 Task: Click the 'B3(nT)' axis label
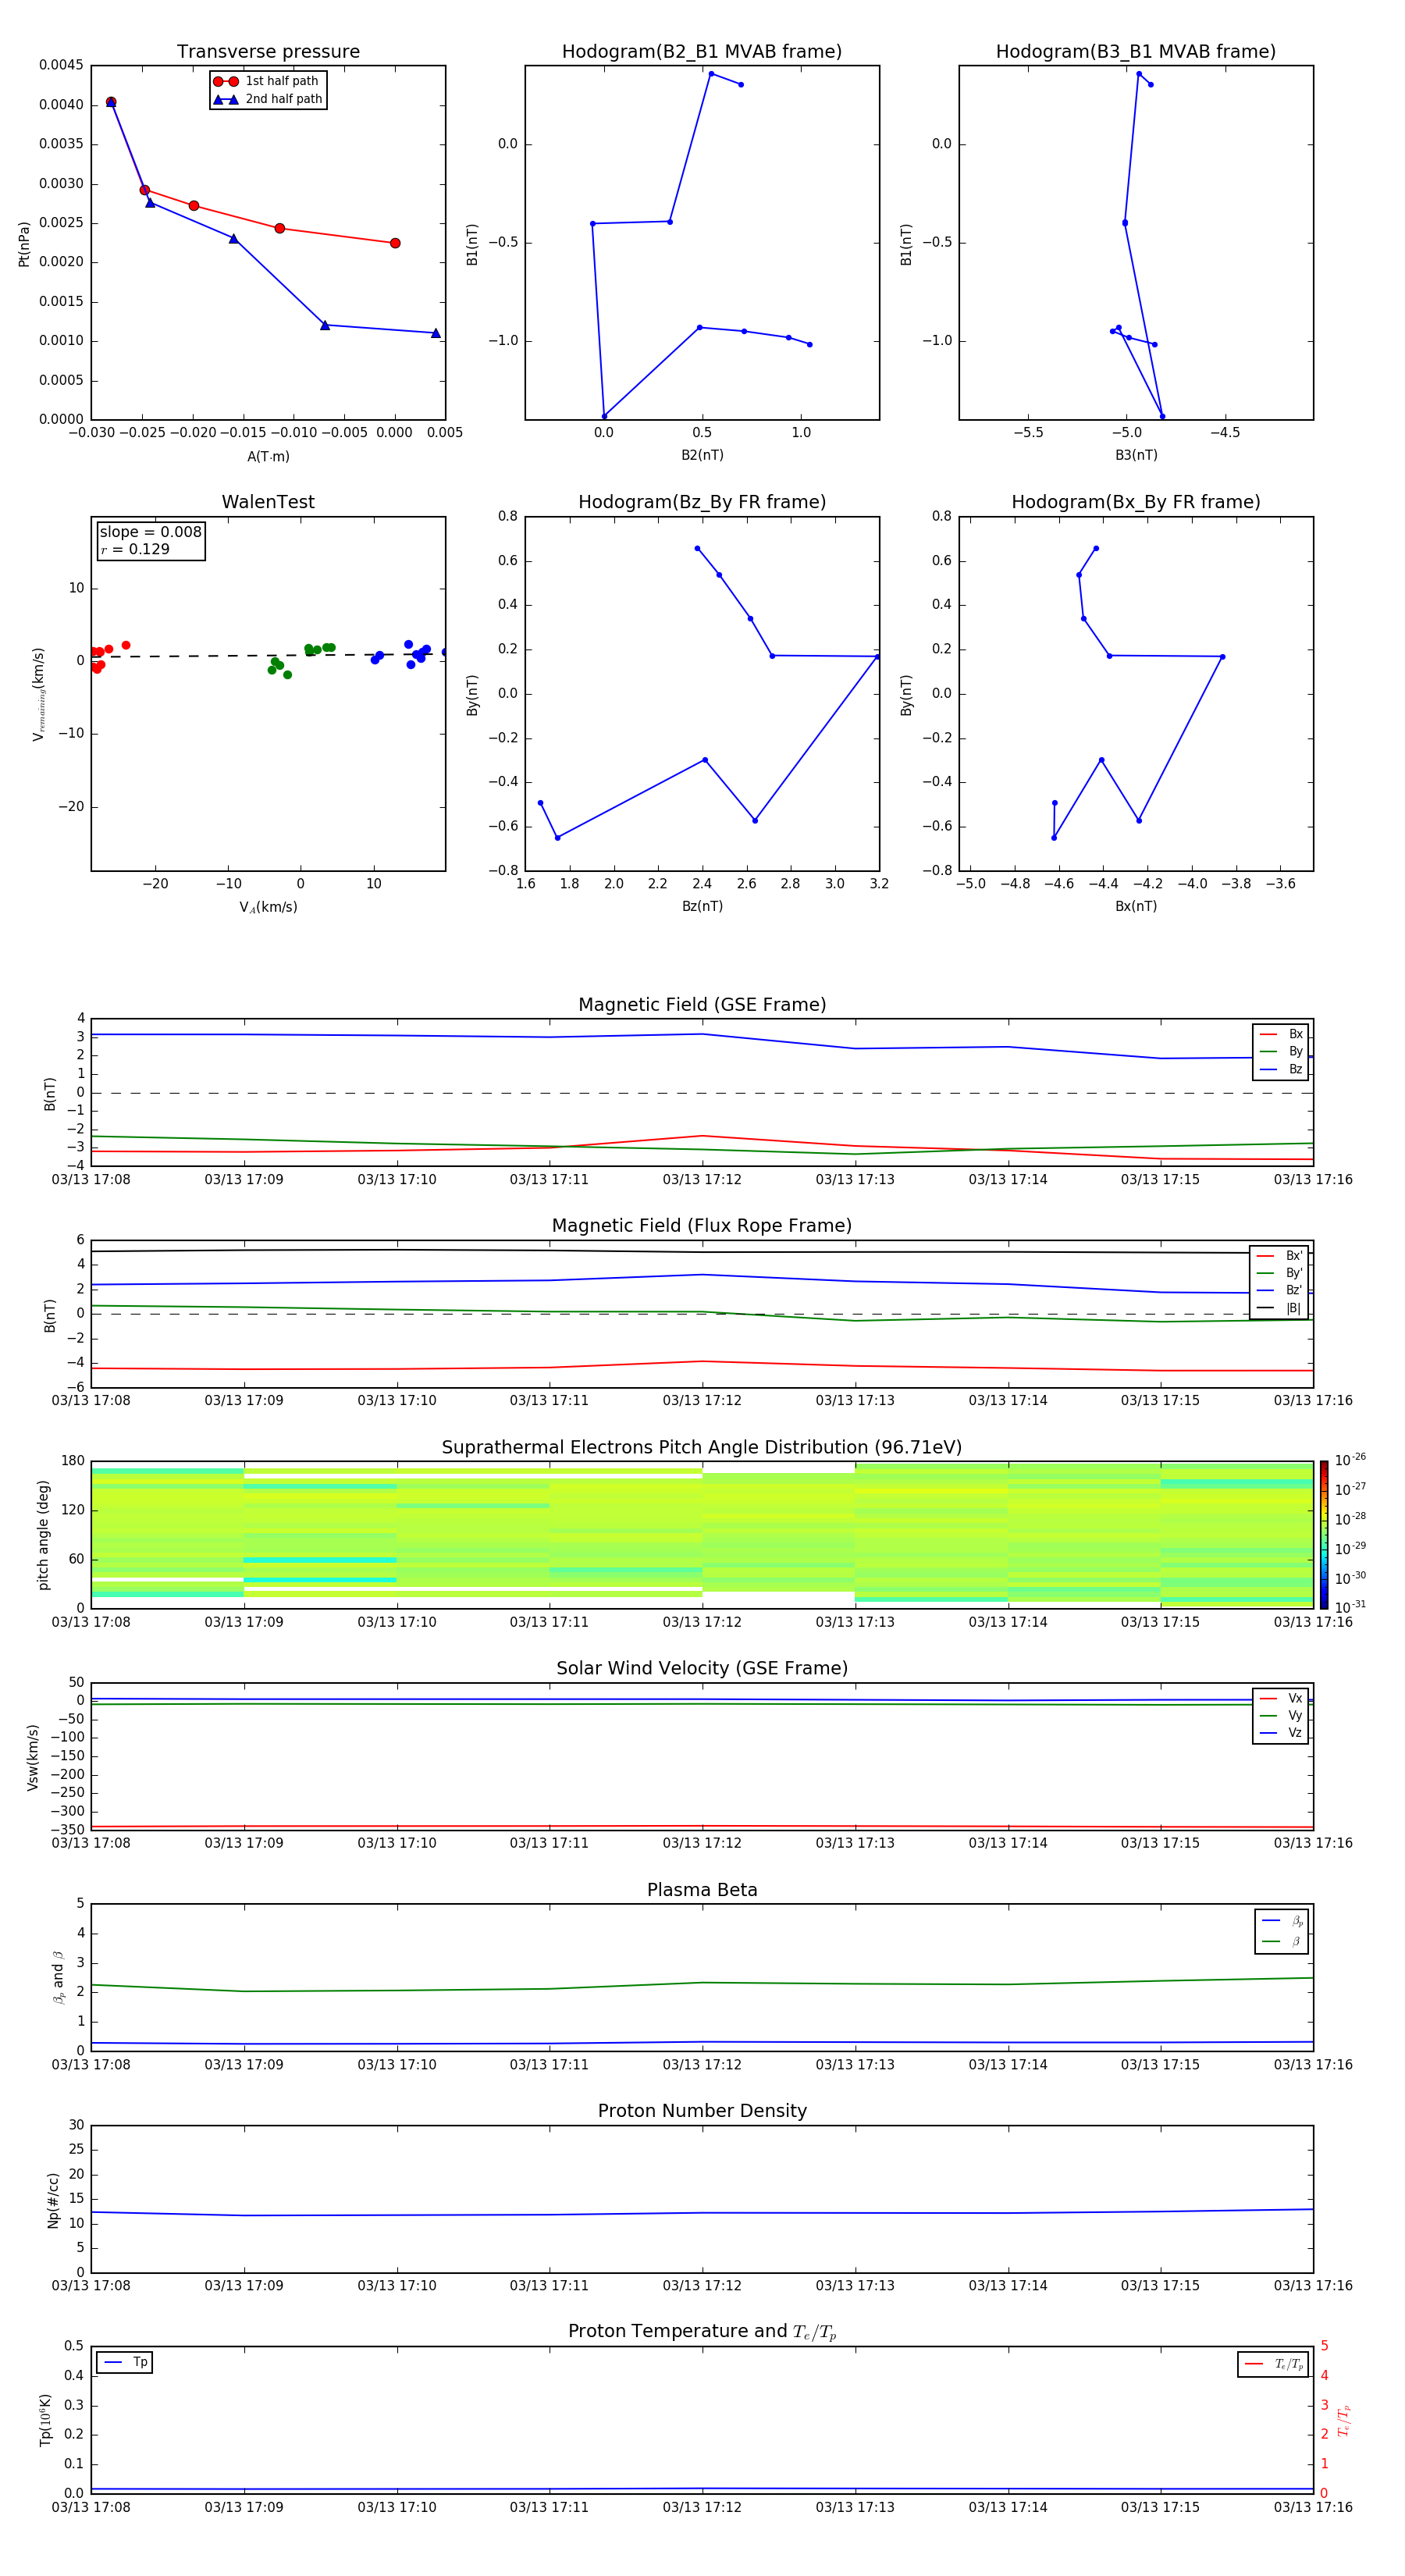pos(1136,455)
